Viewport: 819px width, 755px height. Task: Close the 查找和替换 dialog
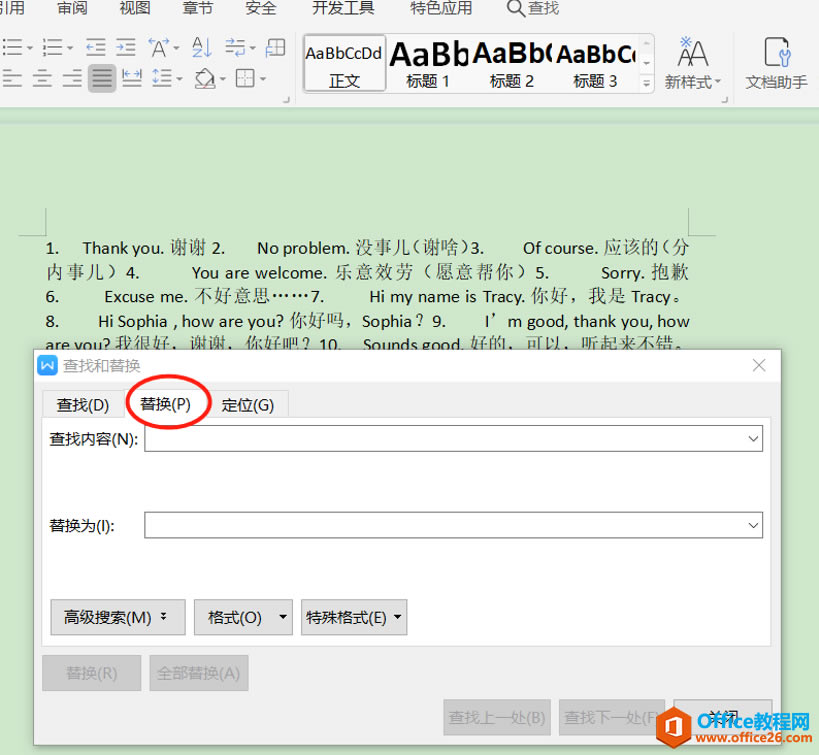[759, 365]
